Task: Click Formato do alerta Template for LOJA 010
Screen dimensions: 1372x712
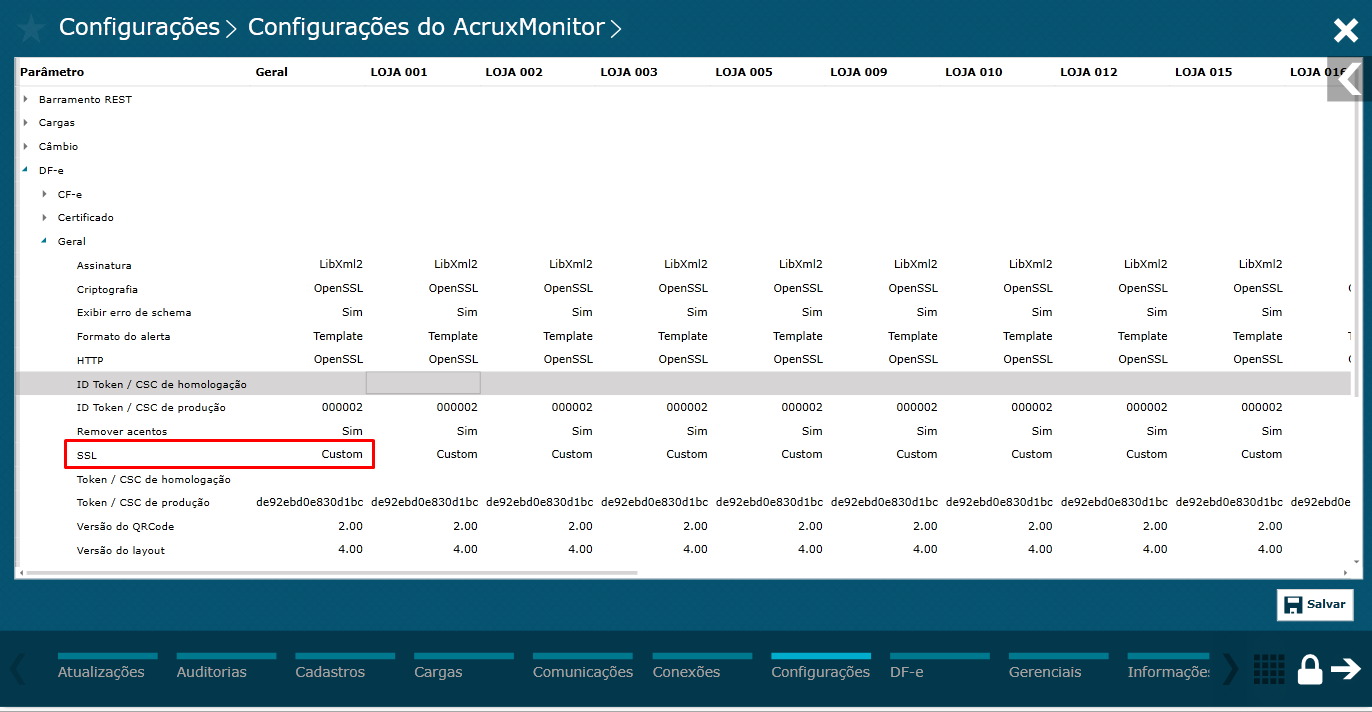Action: coord(1028,336)
